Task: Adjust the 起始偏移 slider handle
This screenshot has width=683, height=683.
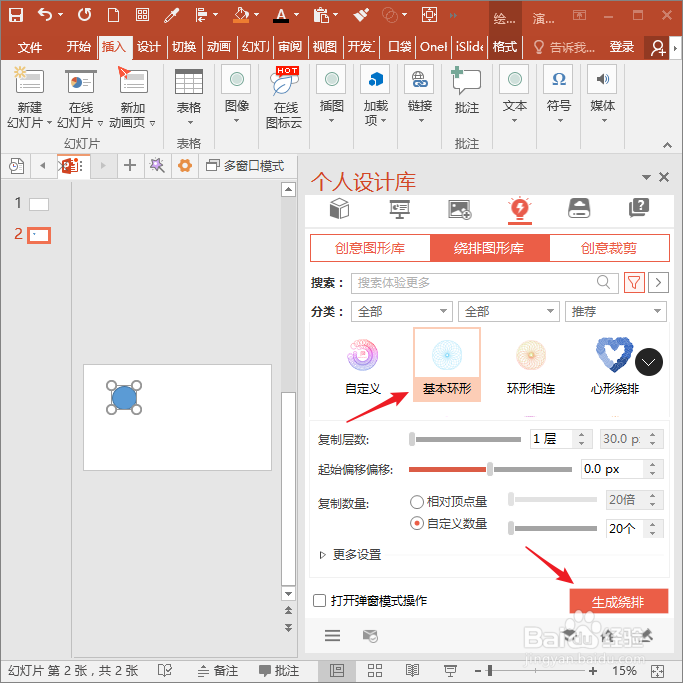Action: pyautogui.click(x=490, y=469)
